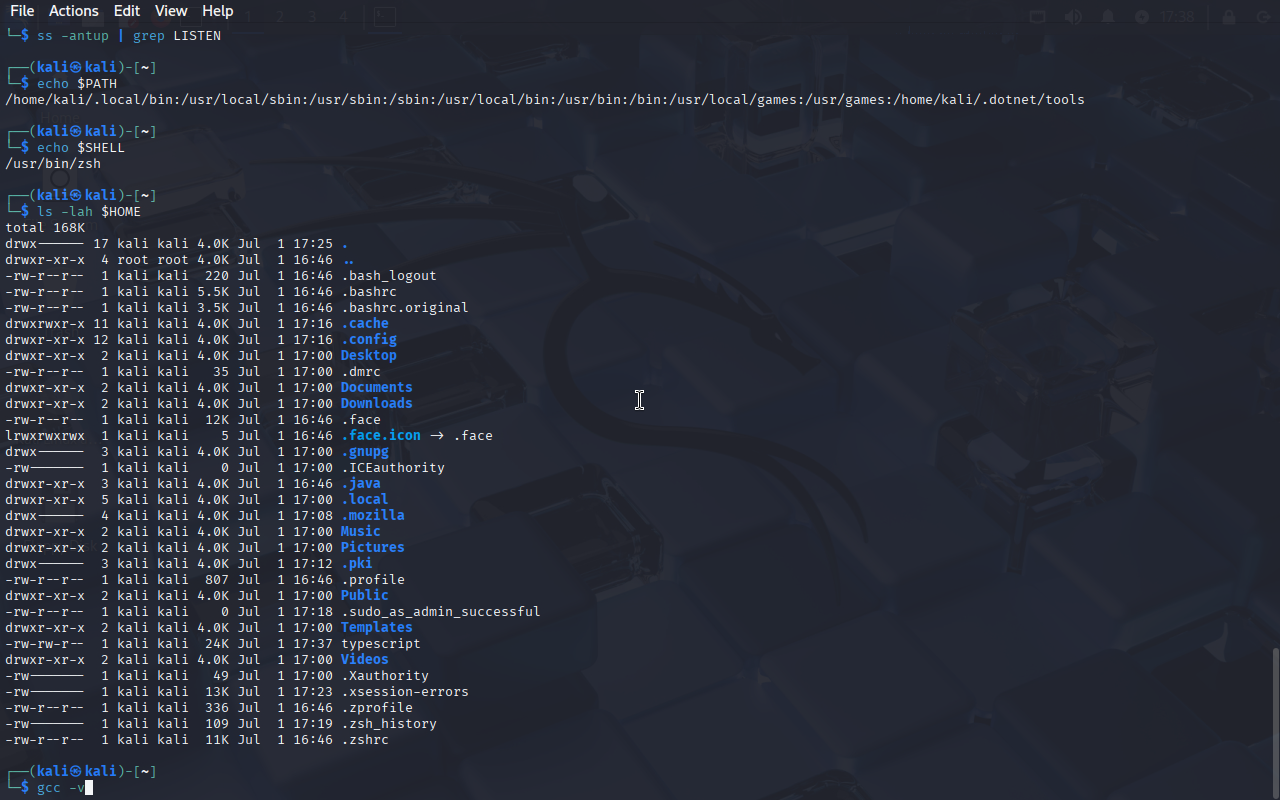Click the 'root root' owner text

[x=153, y=260]
